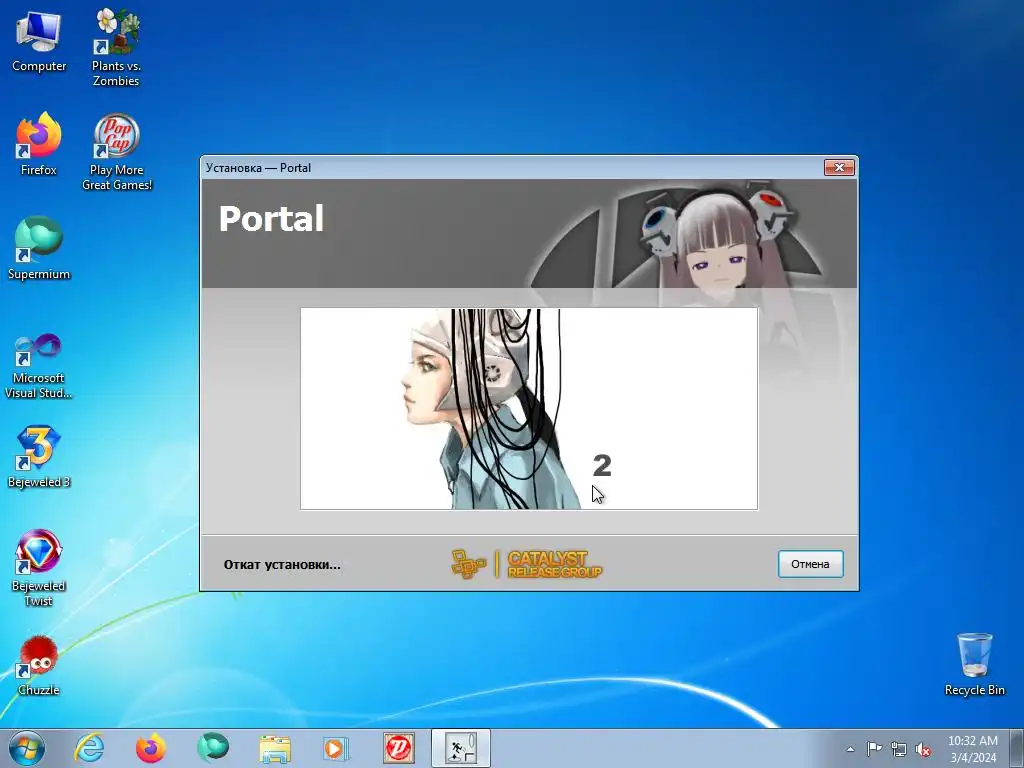Select Play More Great Games! PopCap shortcut
The width and height of the screenshot is (1024, 768).
point(117,152)
